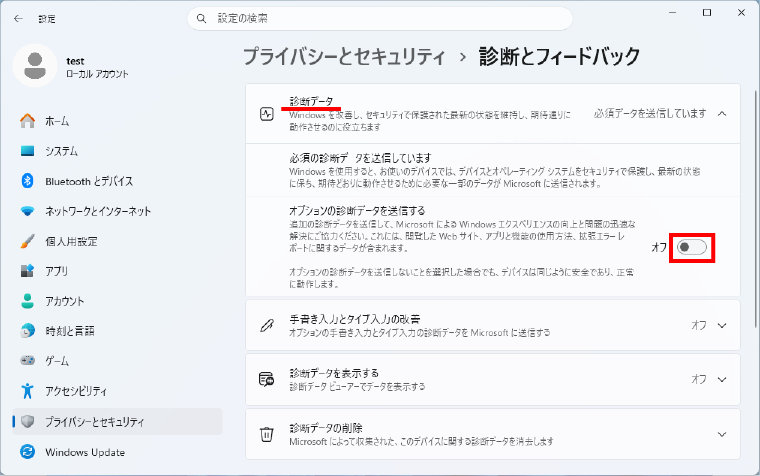Select 時刻と言語 category
The height and width of the screenshot is (476, 760).
coord(117,331)
